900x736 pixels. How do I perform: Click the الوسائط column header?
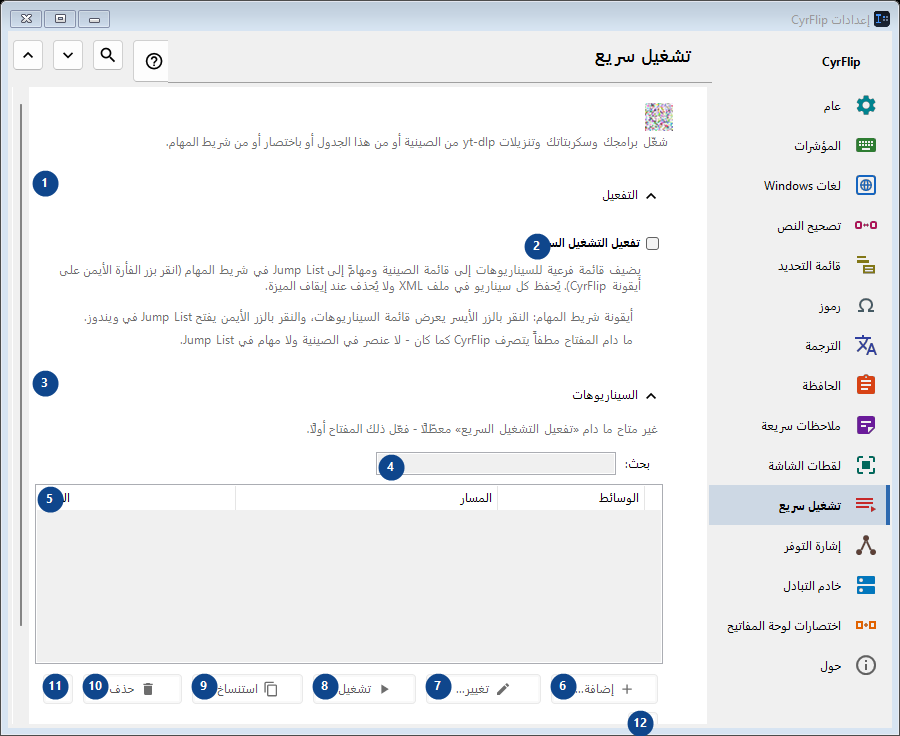click(571, 498)
